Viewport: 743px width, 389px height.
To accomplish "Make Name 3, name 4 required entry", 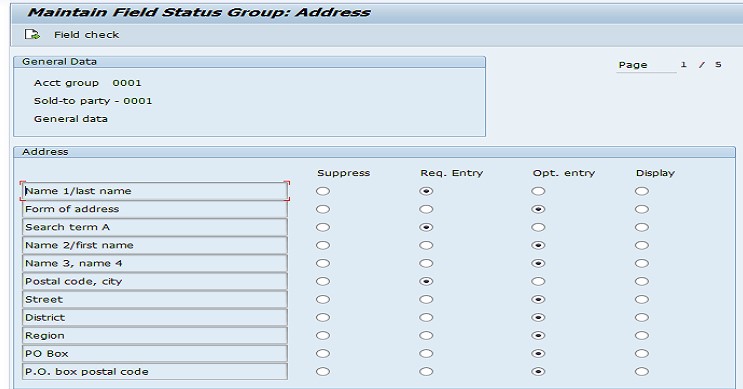I will pyautogui.click(x=426, y=263).
